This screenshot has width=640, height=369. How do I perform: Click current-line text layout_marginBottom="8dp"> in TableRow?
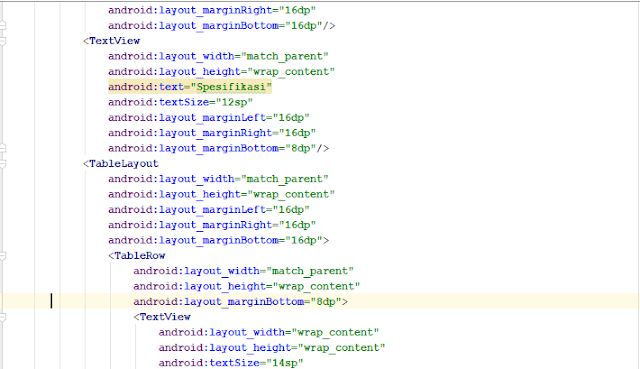pos(266,302)
